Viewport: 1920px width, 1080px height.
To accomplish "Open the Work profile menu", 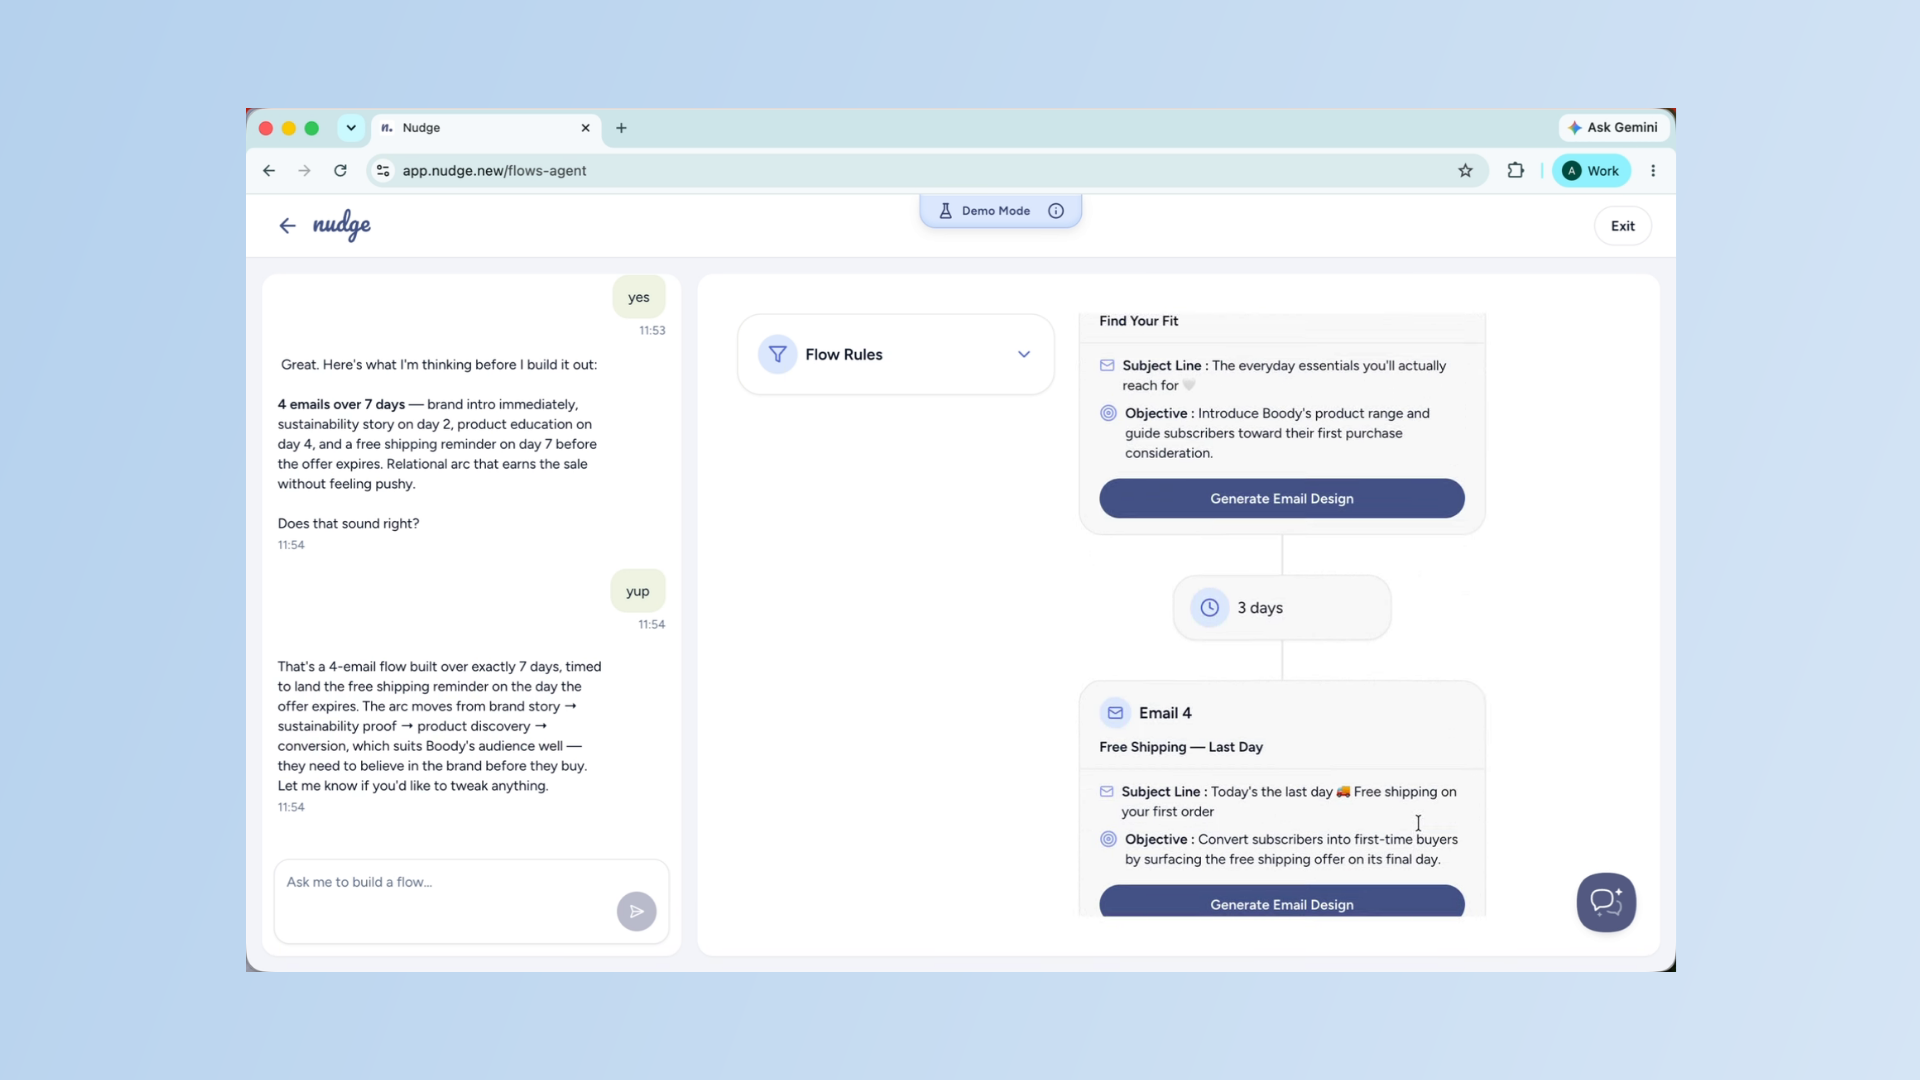I will pos(1591,171).
